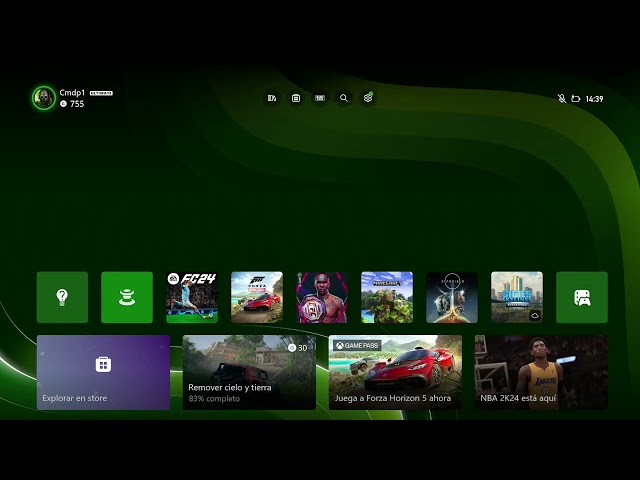Open the green joystick tile
The width and height of the screenshot is (640, 480).
tap(127, 297)
